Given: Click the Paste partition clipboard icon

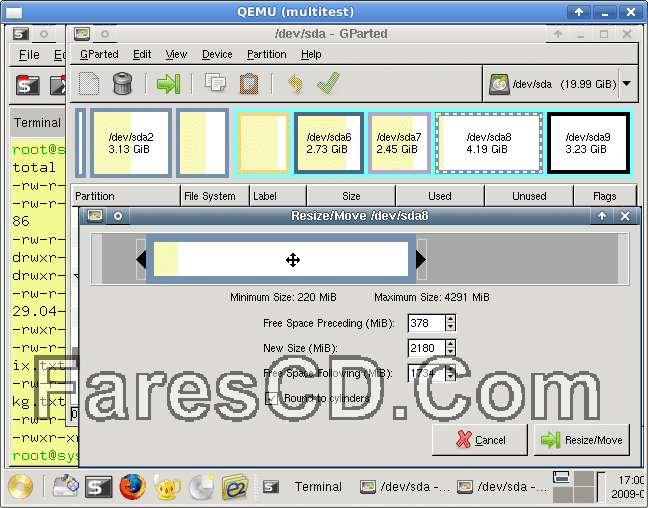Looking at the screenshot, I should pyautogui.click(x=249, y=83).
